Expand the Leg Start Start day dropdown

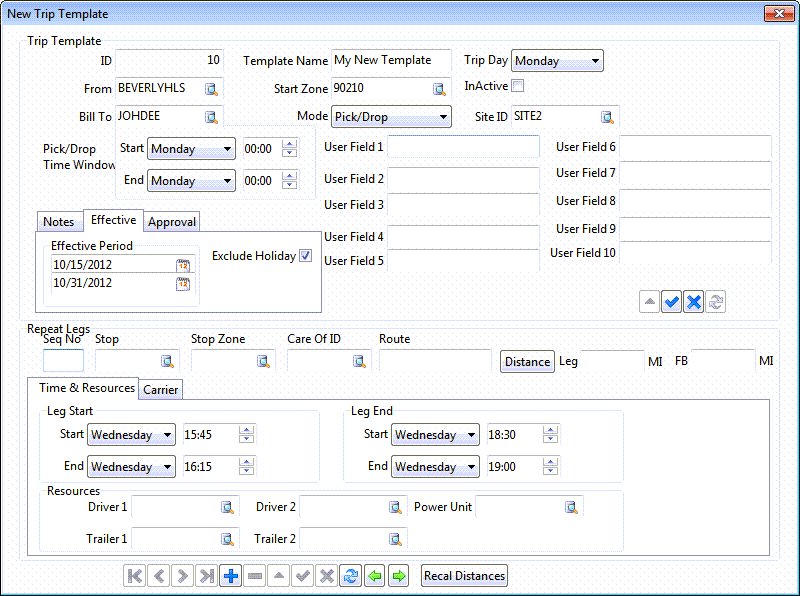coord(166,435)
